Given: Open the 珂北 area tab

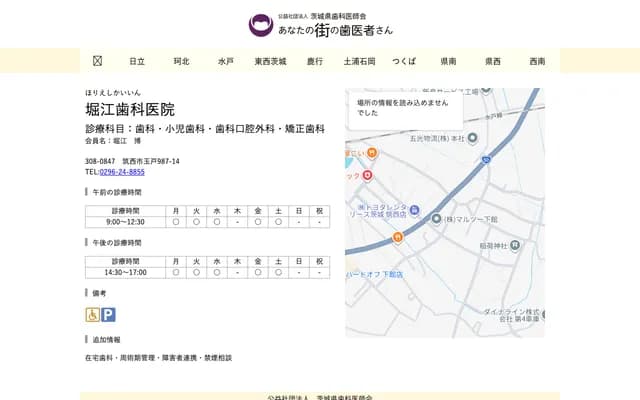Looking at the screenshot, I should click(182, 61).
